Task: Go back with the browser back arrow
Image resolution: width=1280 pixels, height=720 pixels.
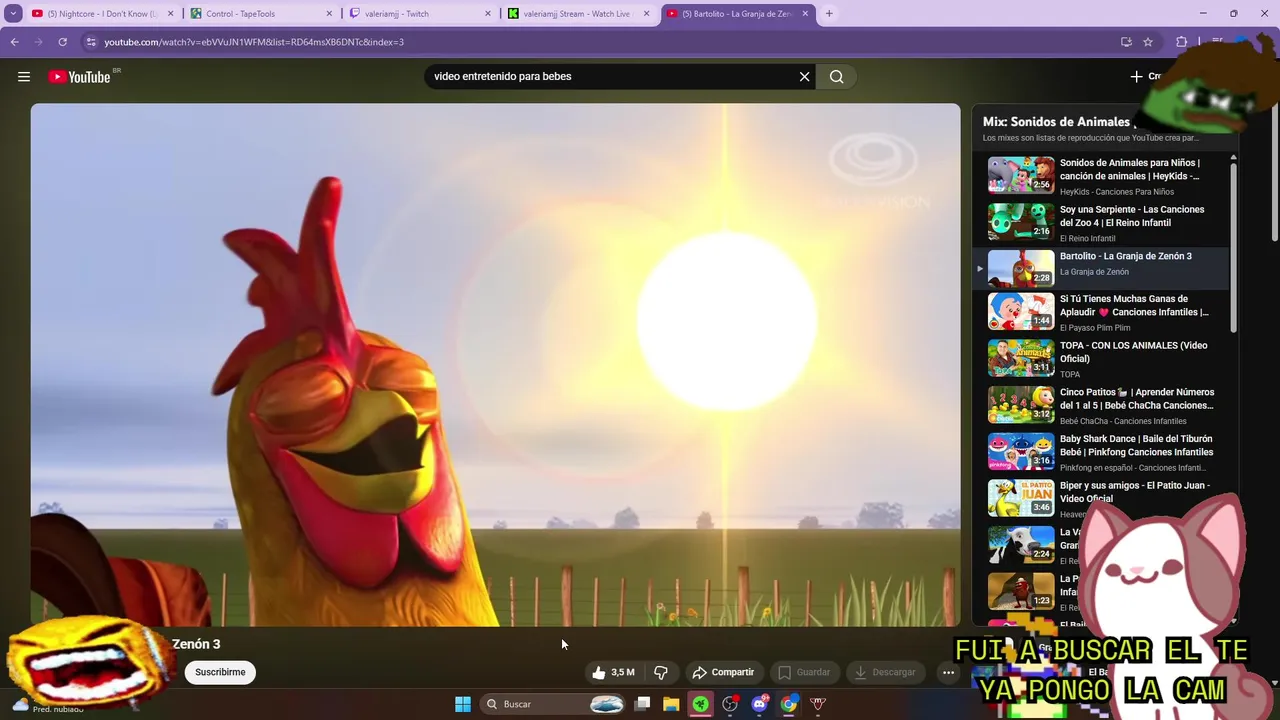Action: [15, 42]
